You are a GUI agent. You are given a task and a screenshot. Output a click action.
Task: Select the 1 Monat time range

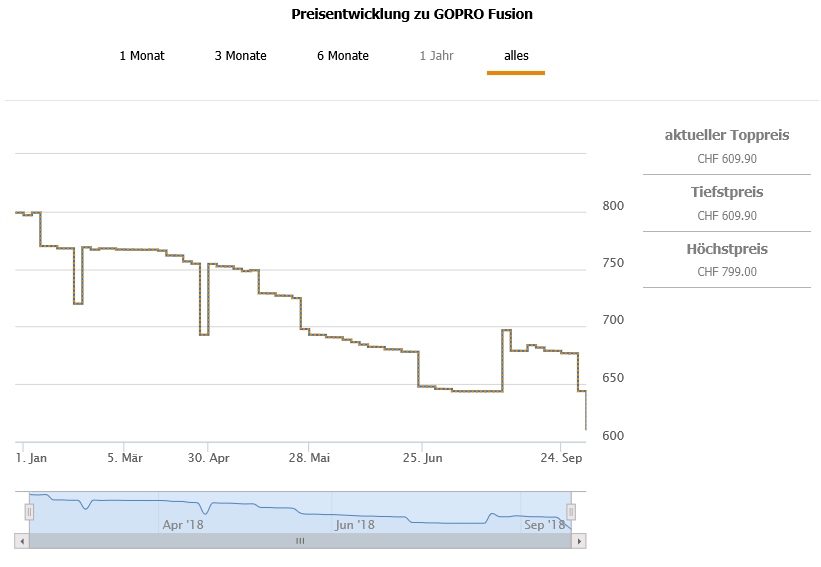[142, 56]
